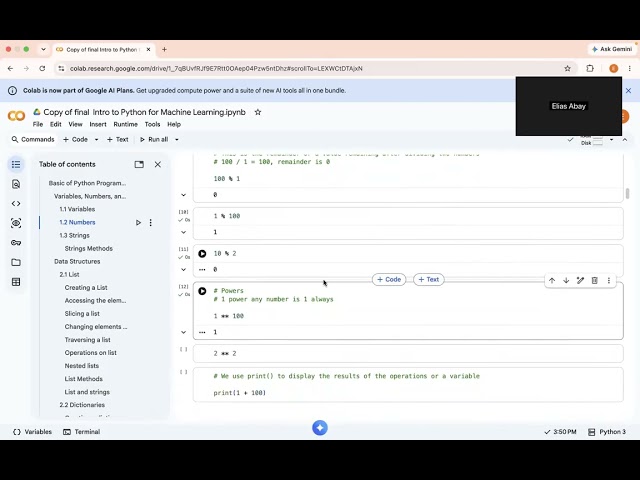Add a text cell from the toolbar
Screen dimensions: 640x480
coord(118,140)
